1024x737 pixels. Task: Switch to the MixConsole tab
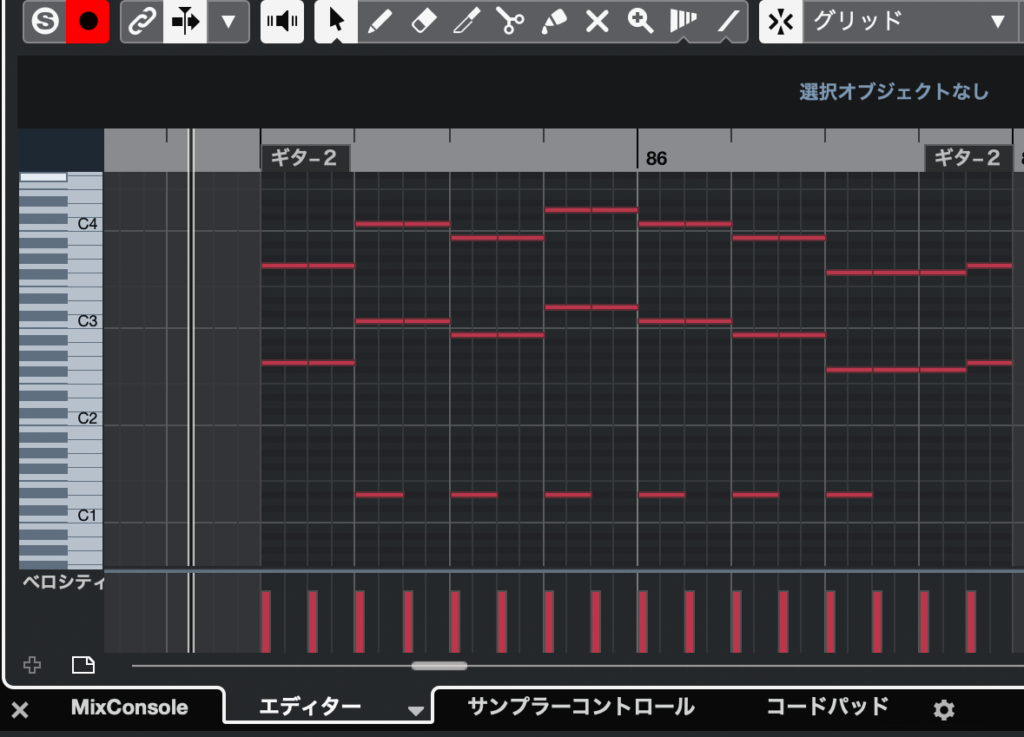click(129, 707)
